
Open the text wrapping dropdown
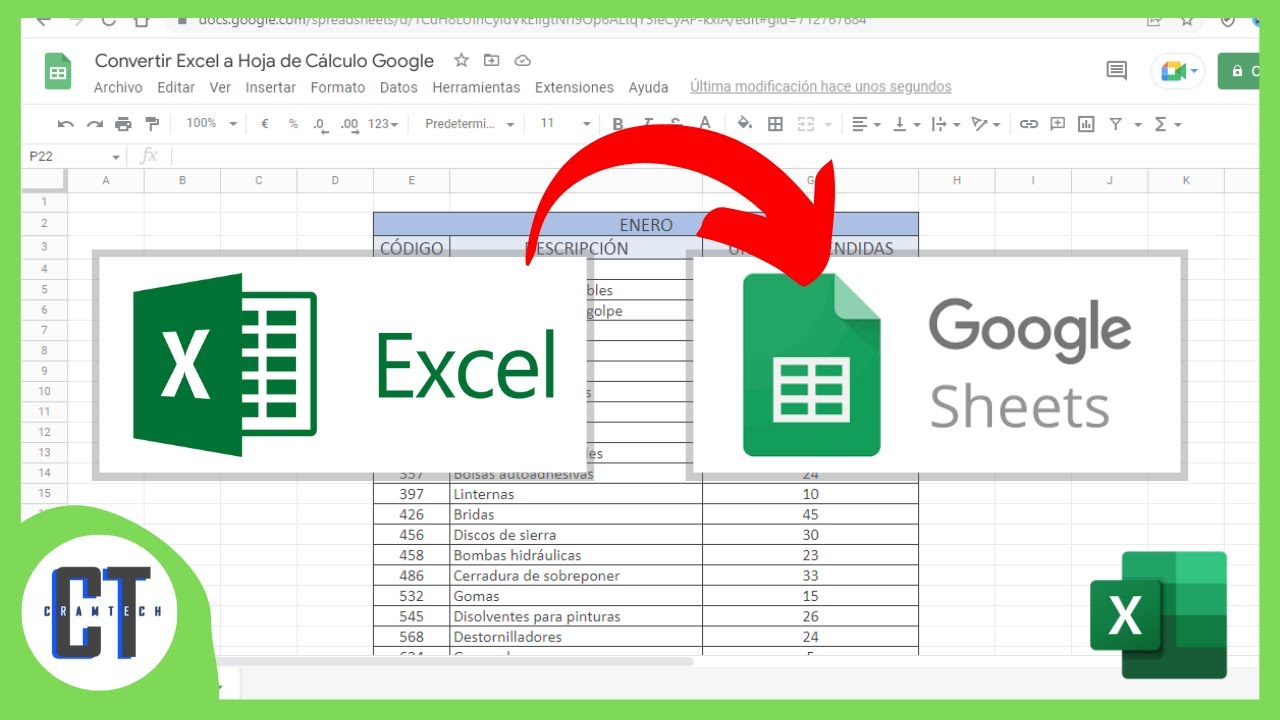tap(945, 124)
